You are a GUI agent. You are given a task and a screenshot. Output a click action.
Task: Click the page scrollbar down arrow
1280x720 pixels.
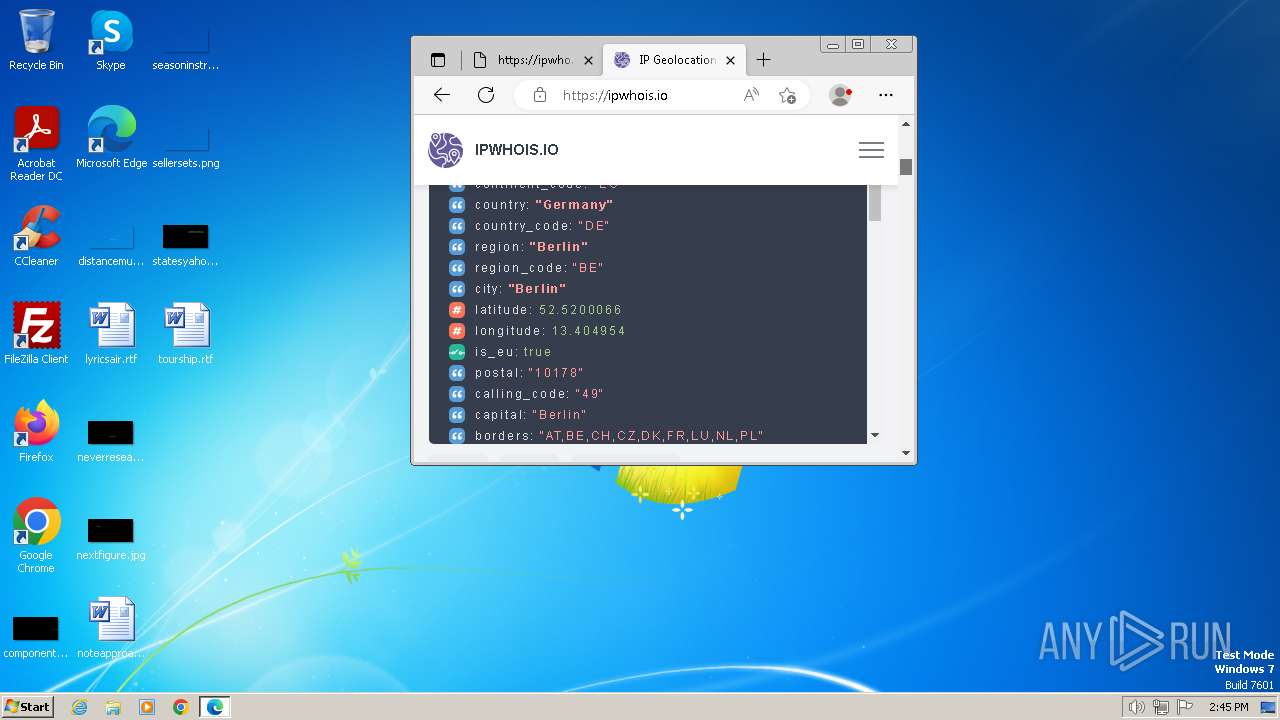[906, 453]
